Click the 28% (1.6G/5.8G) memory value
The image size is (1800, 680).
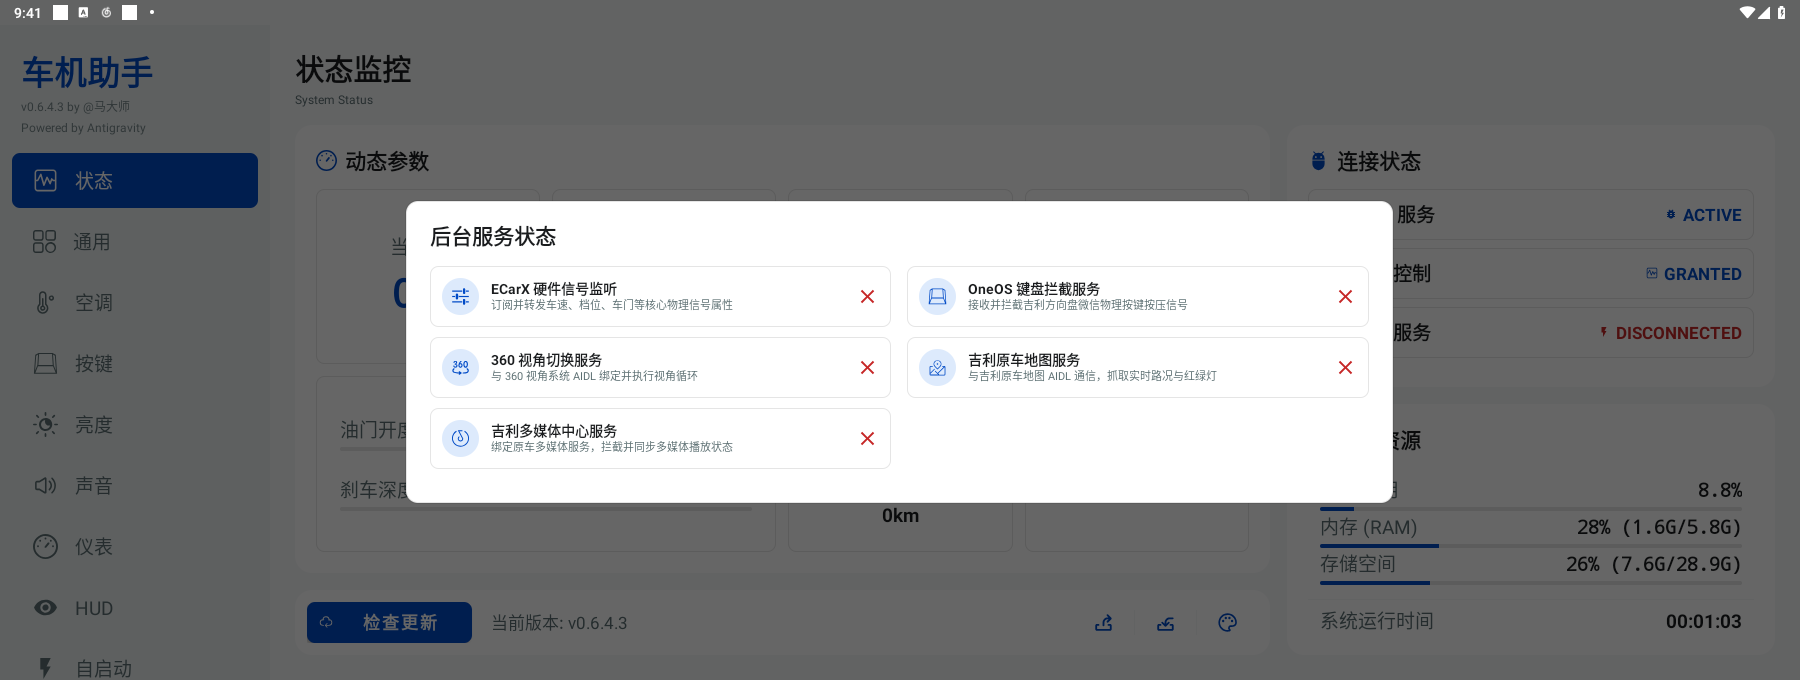coord(1659,527)
